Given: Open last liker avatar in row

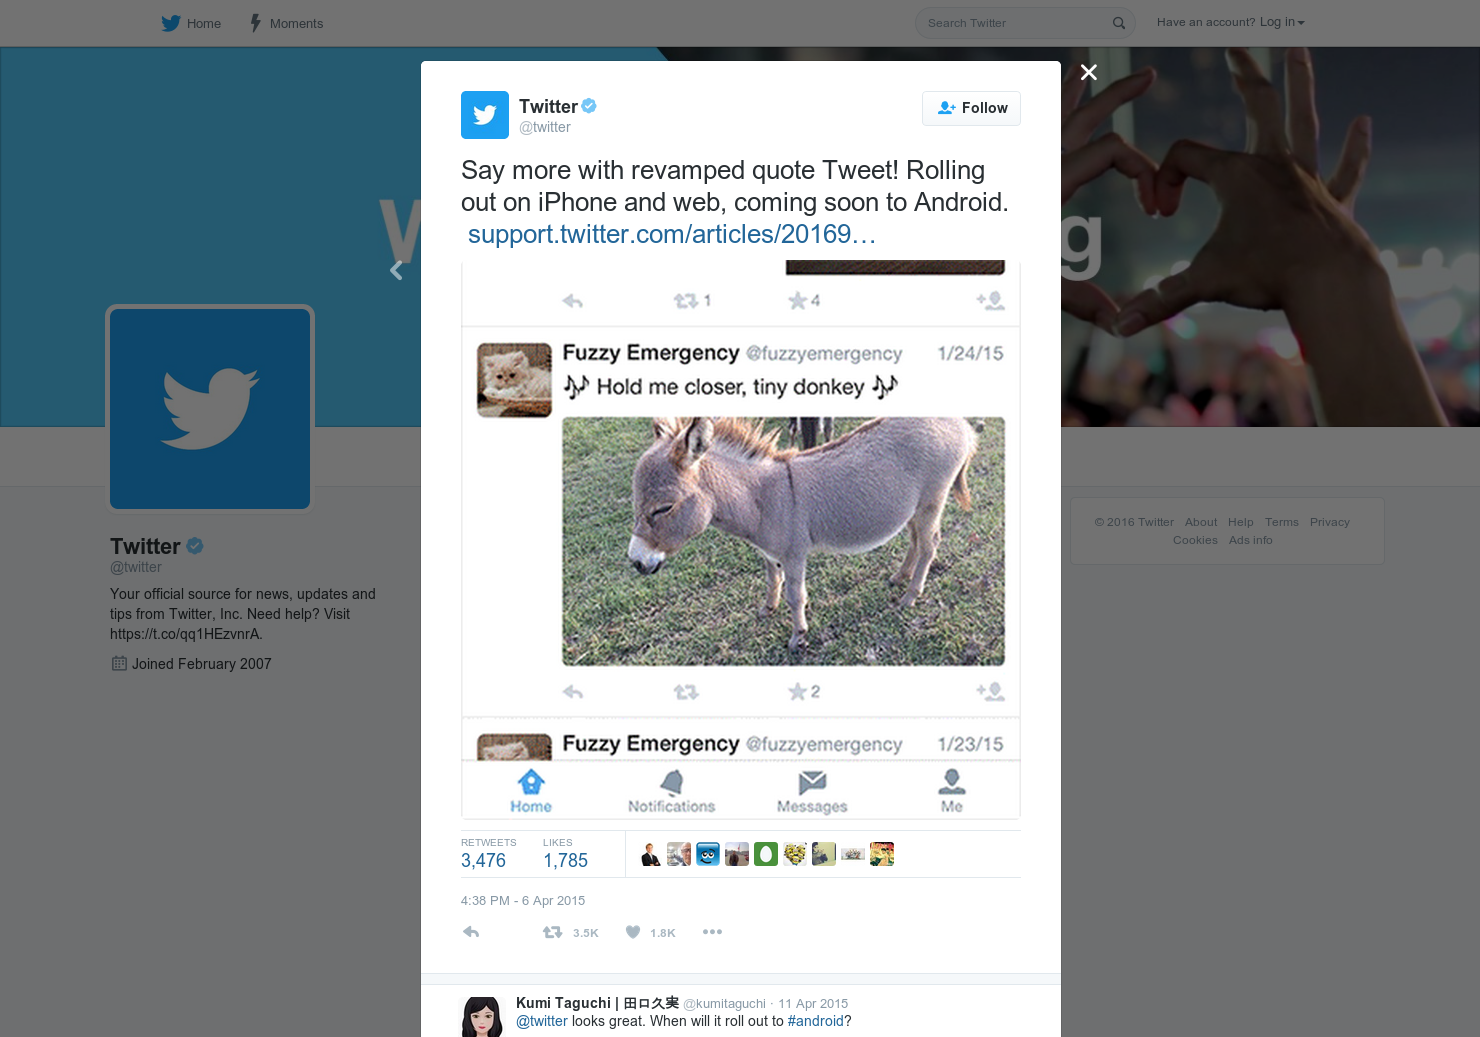Looking at the screenshot, I should click(x=882, y=854).
